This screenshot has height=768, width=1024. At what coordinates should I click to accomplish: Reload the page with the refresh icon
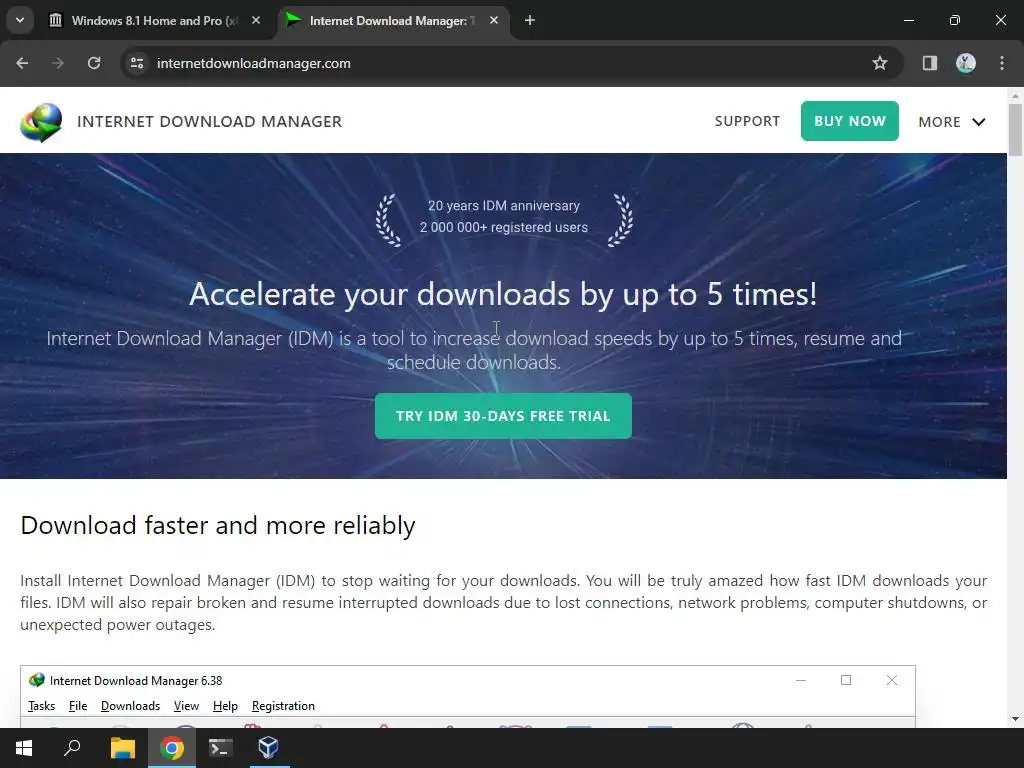coord(94,63)
